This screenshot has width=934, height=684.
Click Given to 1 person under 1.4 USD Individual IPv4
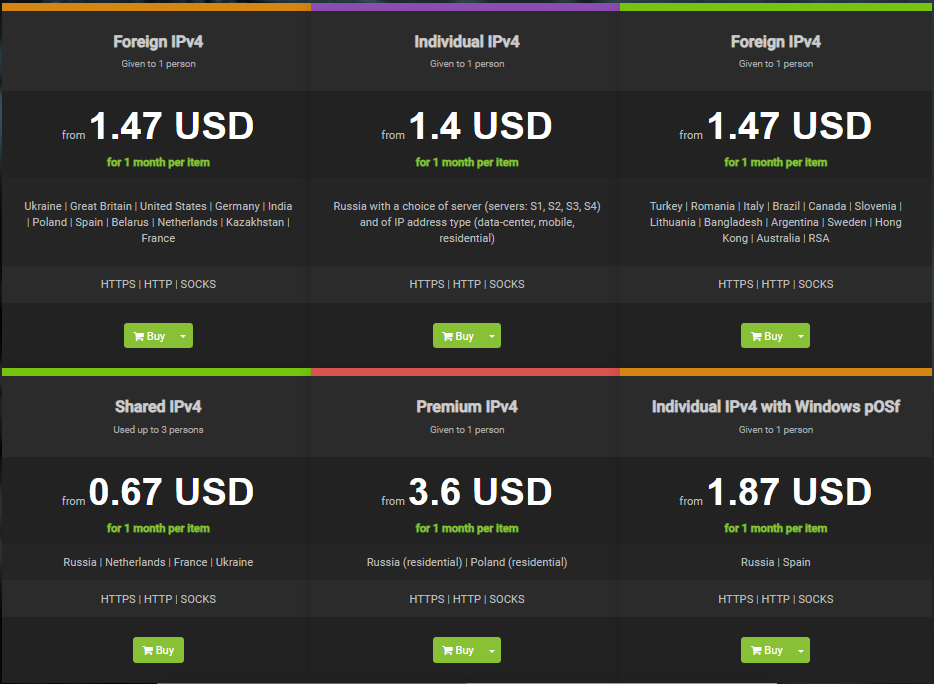pyautogui.click(x=467, y=64)
